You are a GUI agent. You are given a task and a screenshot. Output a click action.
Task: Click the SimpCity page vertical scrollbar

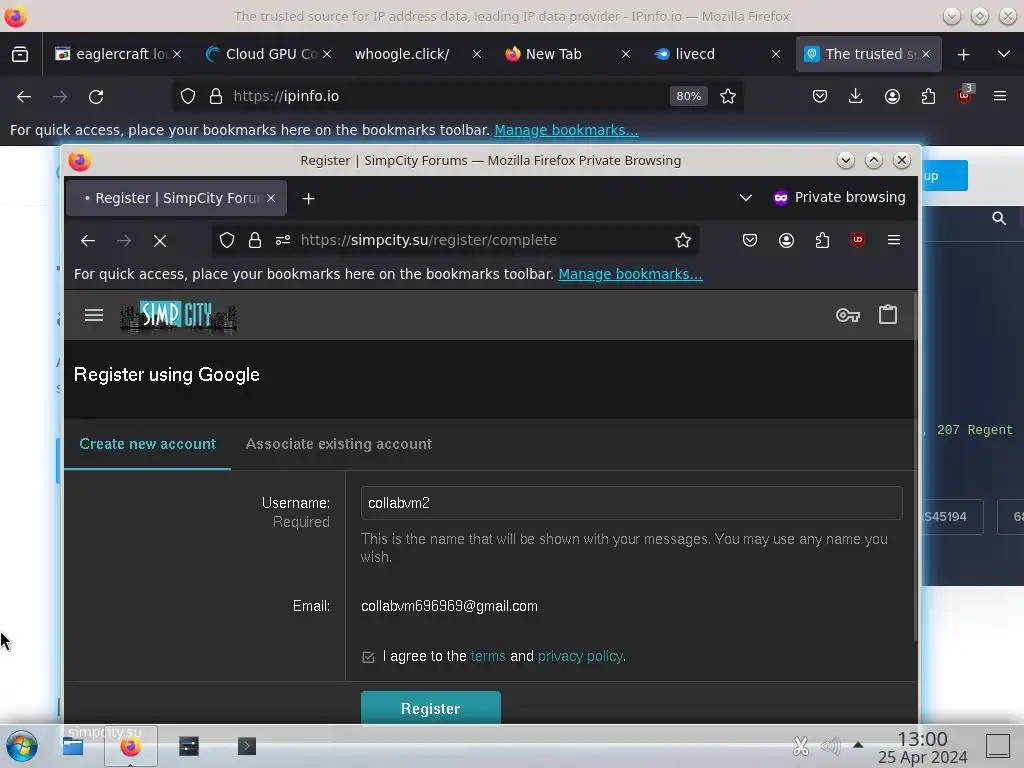point(915,467)
